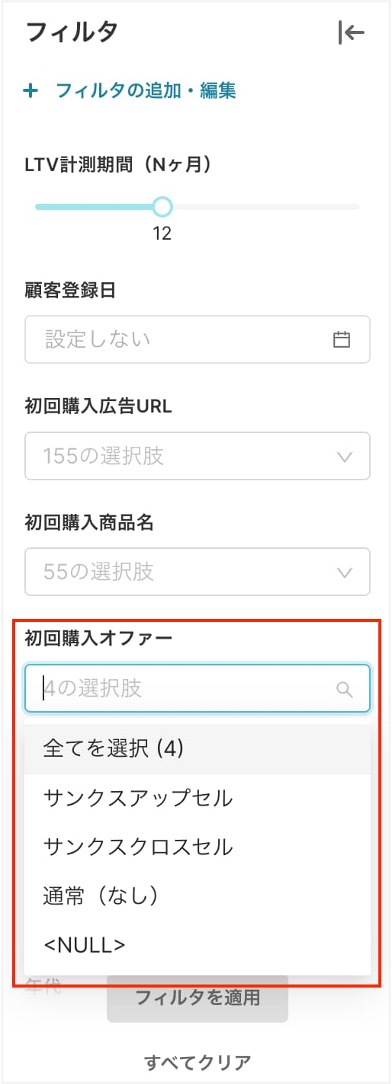
Task: Open the 55の選択肢 combo box
Action: [x=197, y=572]
